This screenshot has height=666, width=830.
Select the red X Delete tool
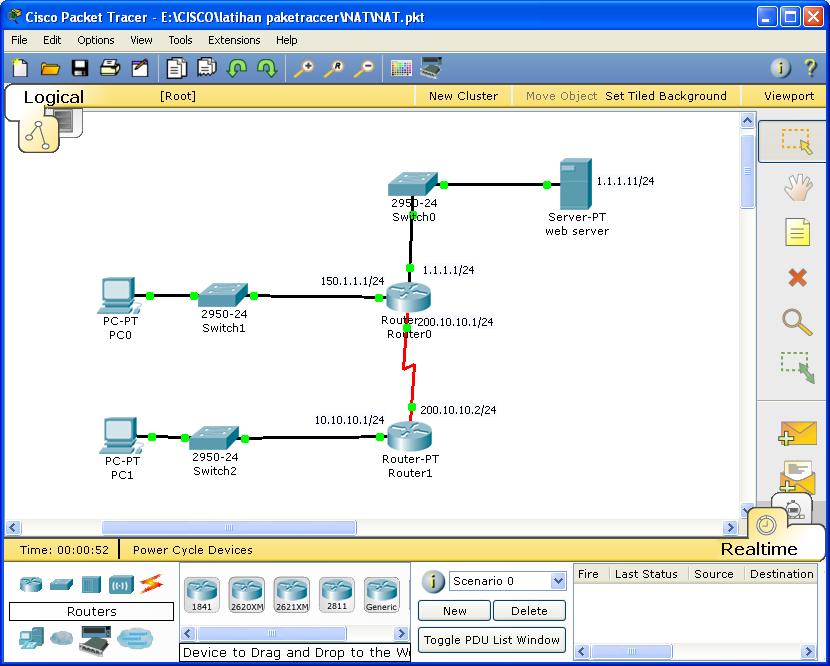(795, 277)
